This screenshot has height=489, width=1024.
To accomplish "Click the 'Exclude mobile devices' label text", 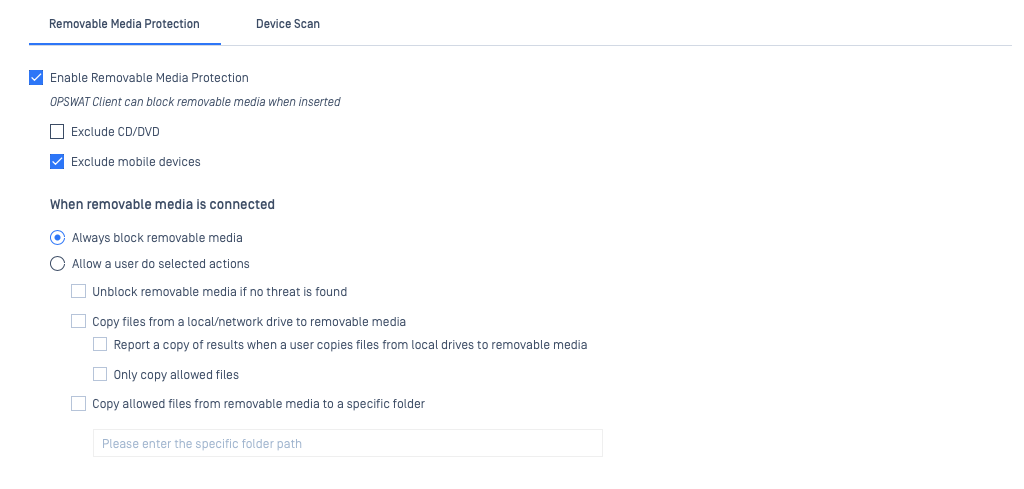I will [136, 162].
